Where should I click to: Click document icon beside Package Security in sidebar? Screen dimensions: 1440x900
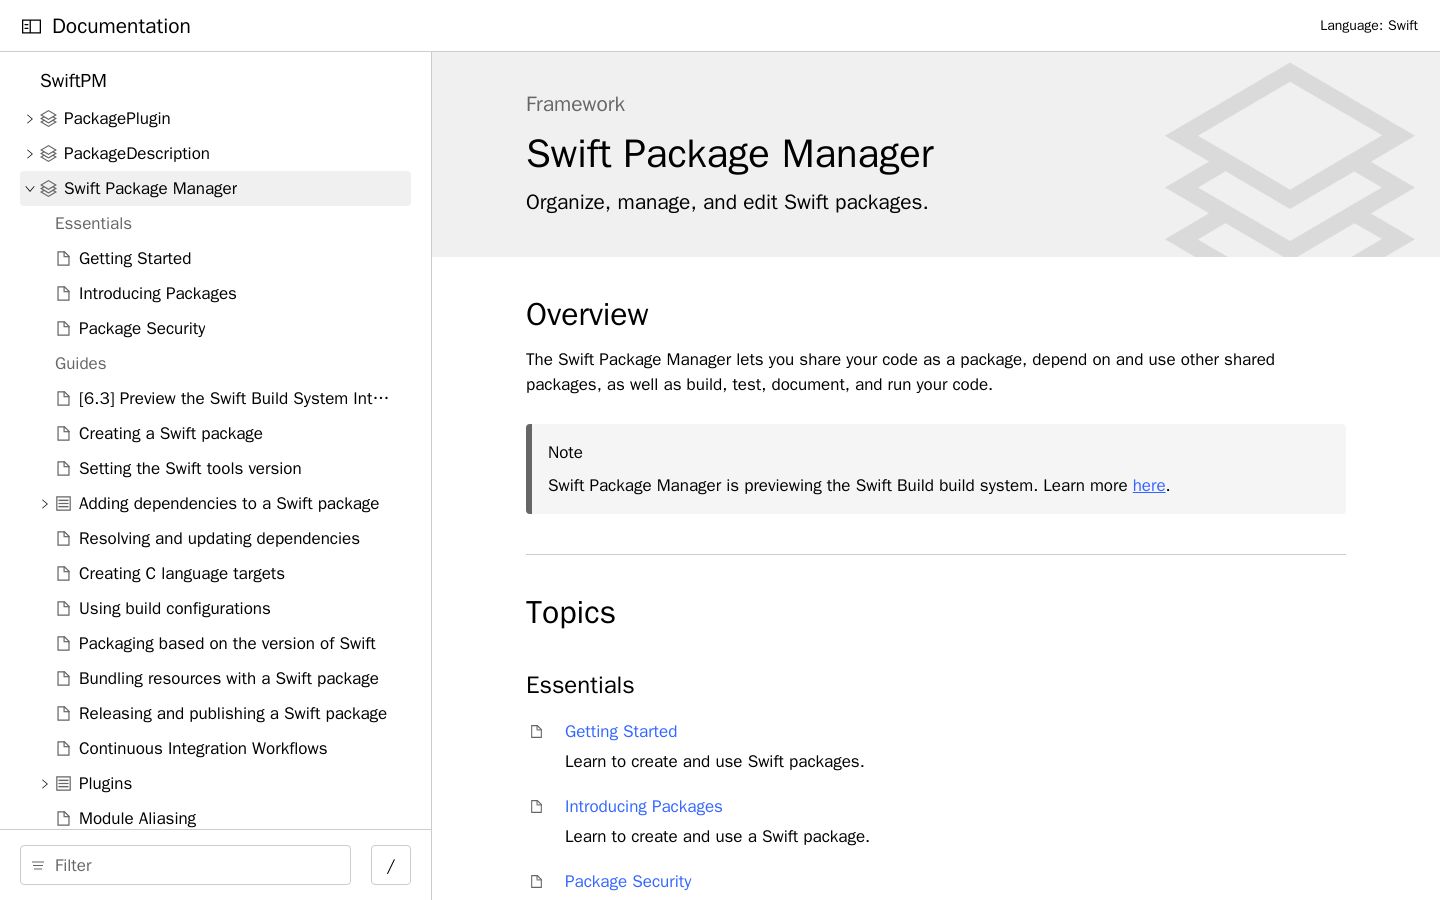(x=64, y=329)
